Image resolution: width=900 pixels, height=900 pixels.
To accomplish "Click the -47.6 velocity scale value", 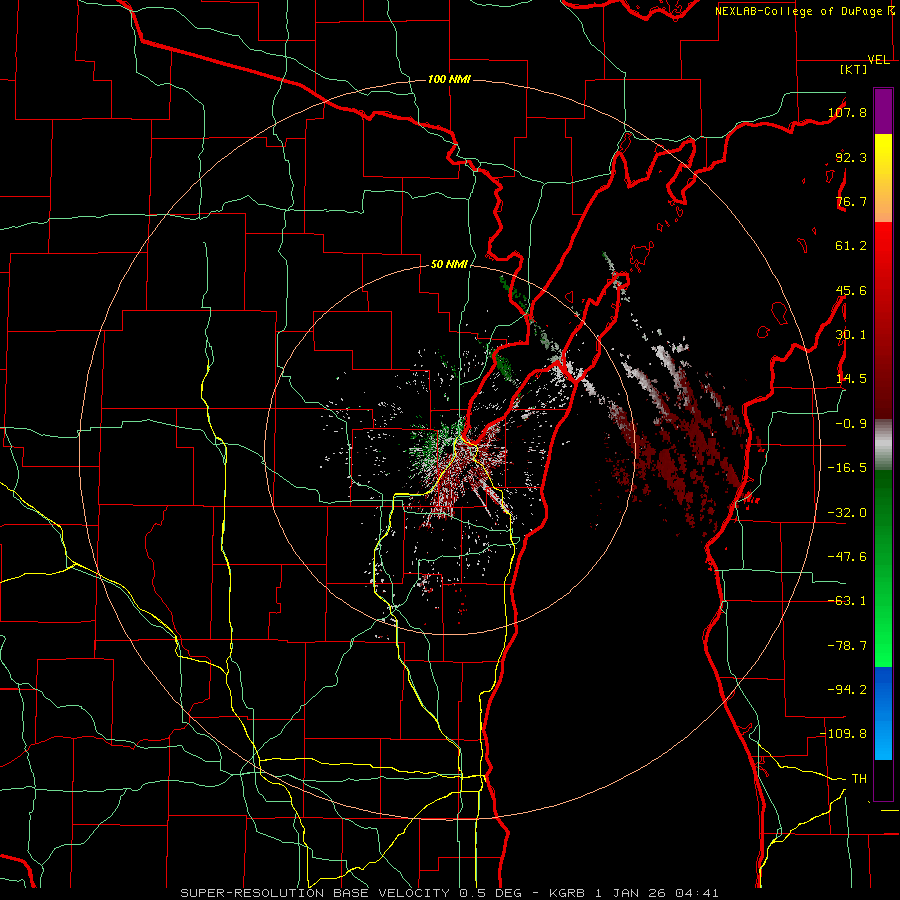I will 847,557.
